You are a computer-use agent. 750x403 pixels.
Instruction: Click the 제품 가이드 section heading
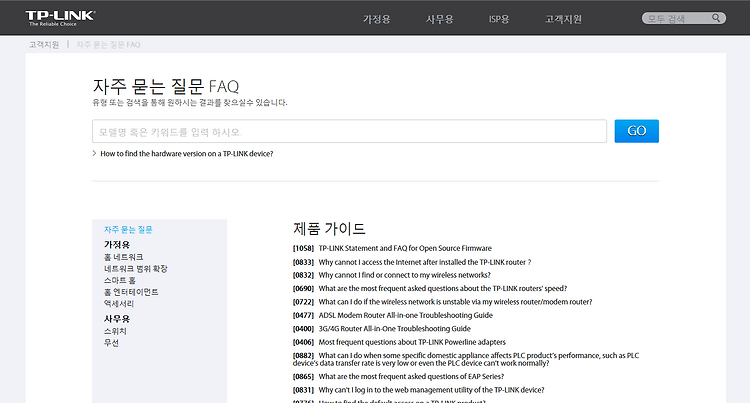coord(329,229)
